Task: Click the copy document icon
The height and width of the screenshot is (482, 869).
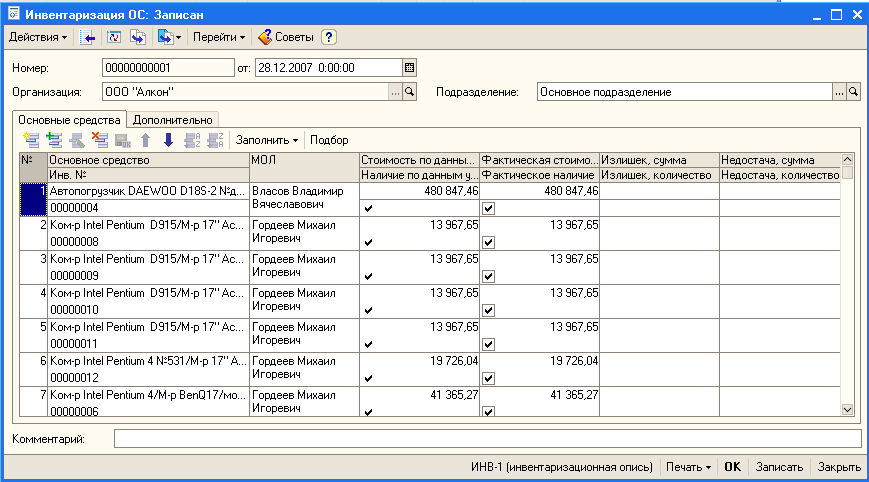Action: pyautogui.click(x=138, y=37)
